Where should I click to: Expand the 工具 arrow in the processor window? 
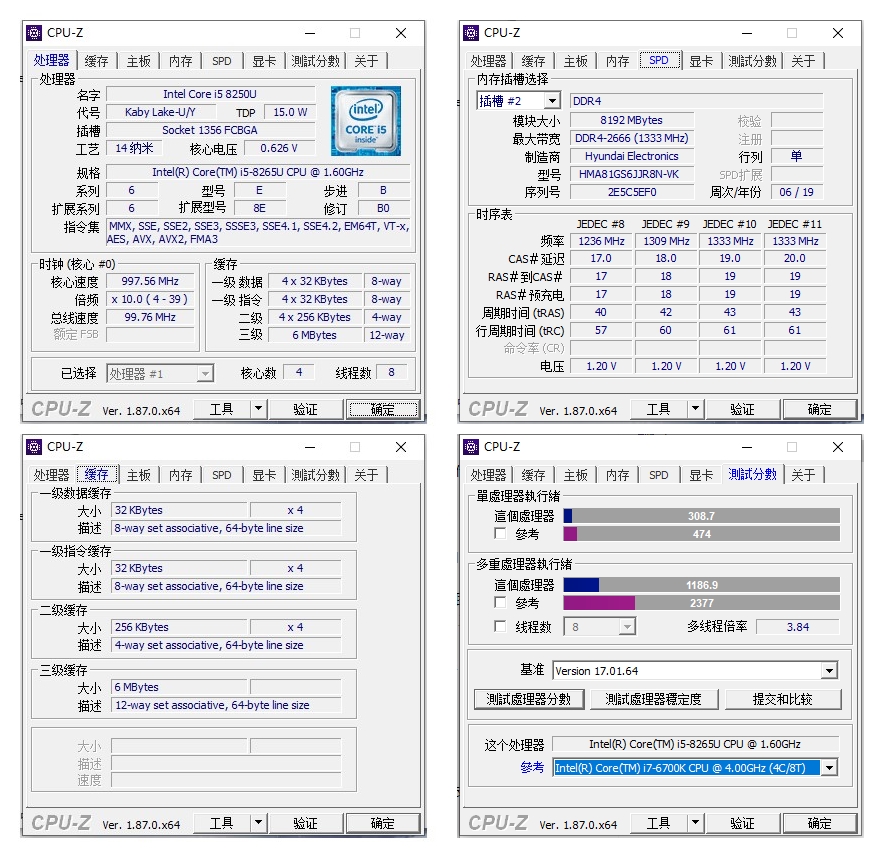258,409
